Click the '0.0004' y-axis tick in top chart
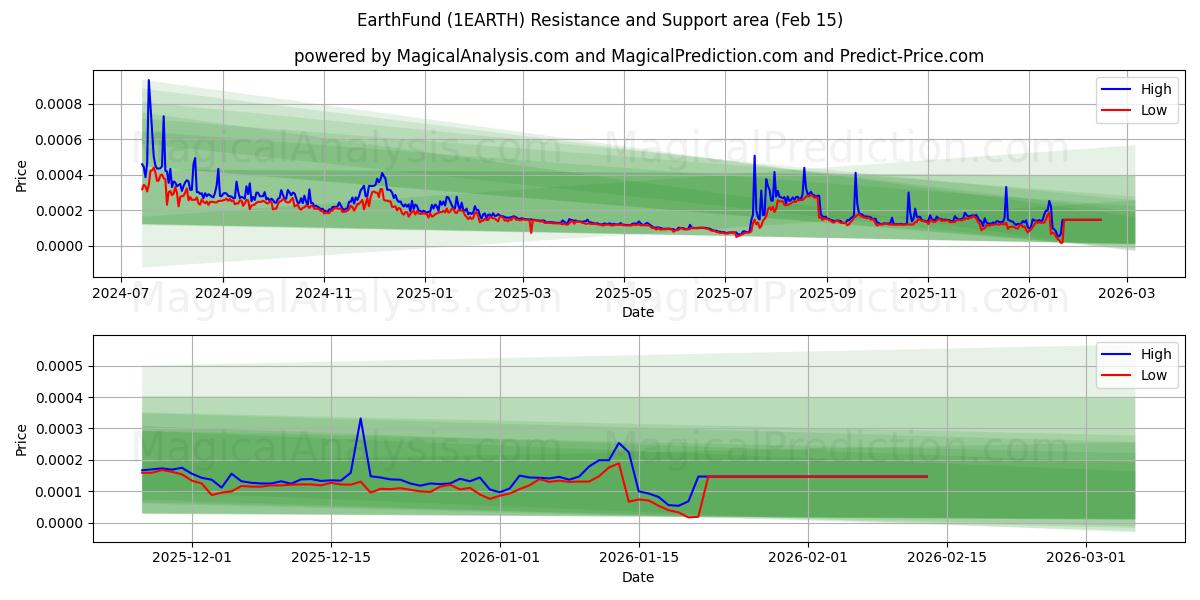 [x=62, y=175]
